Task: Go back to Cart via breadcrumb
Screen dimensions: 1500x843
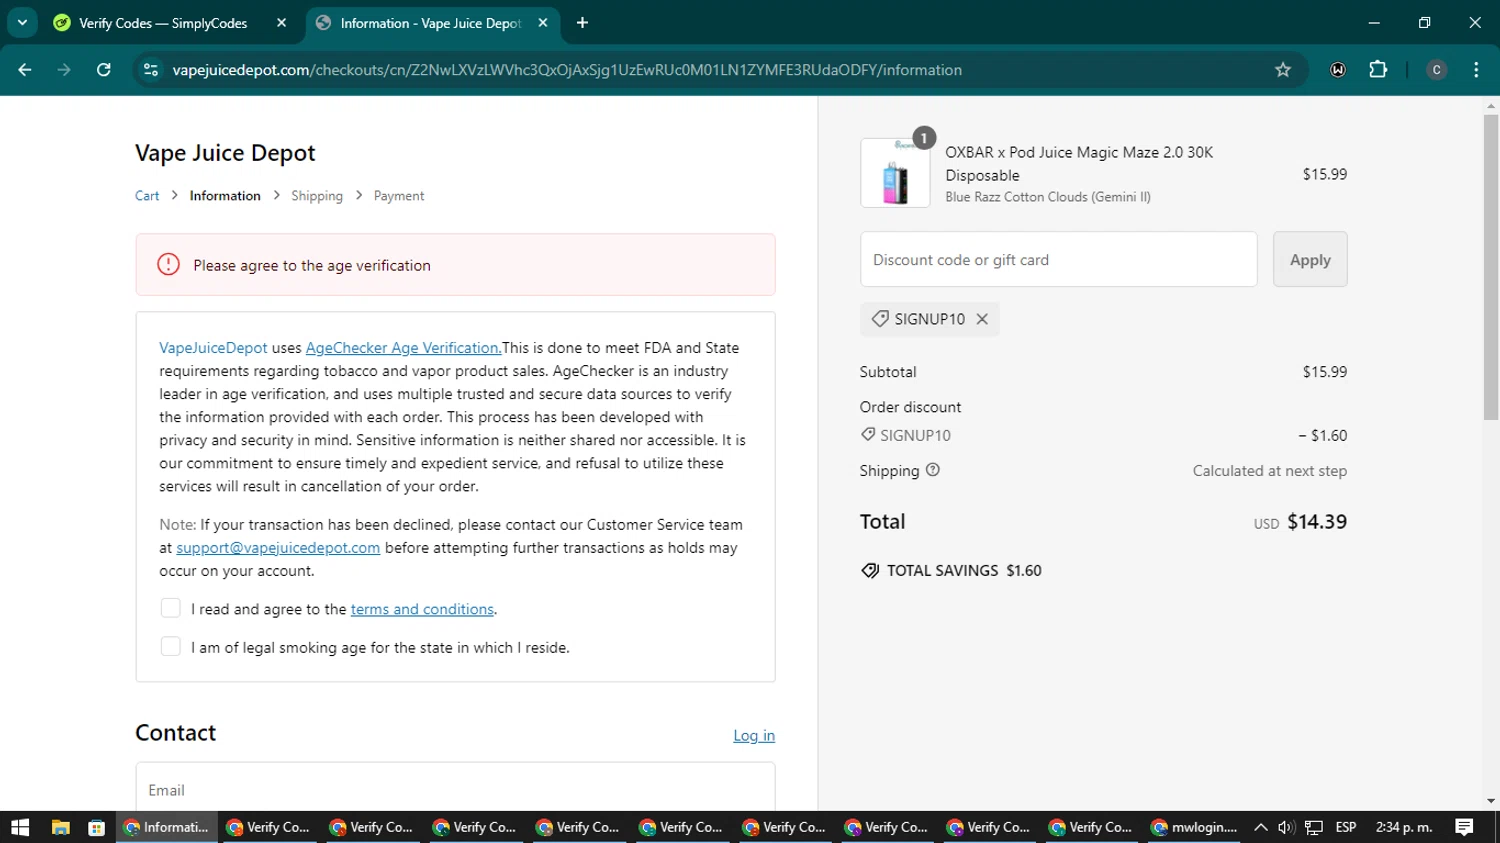Action: 147,196
